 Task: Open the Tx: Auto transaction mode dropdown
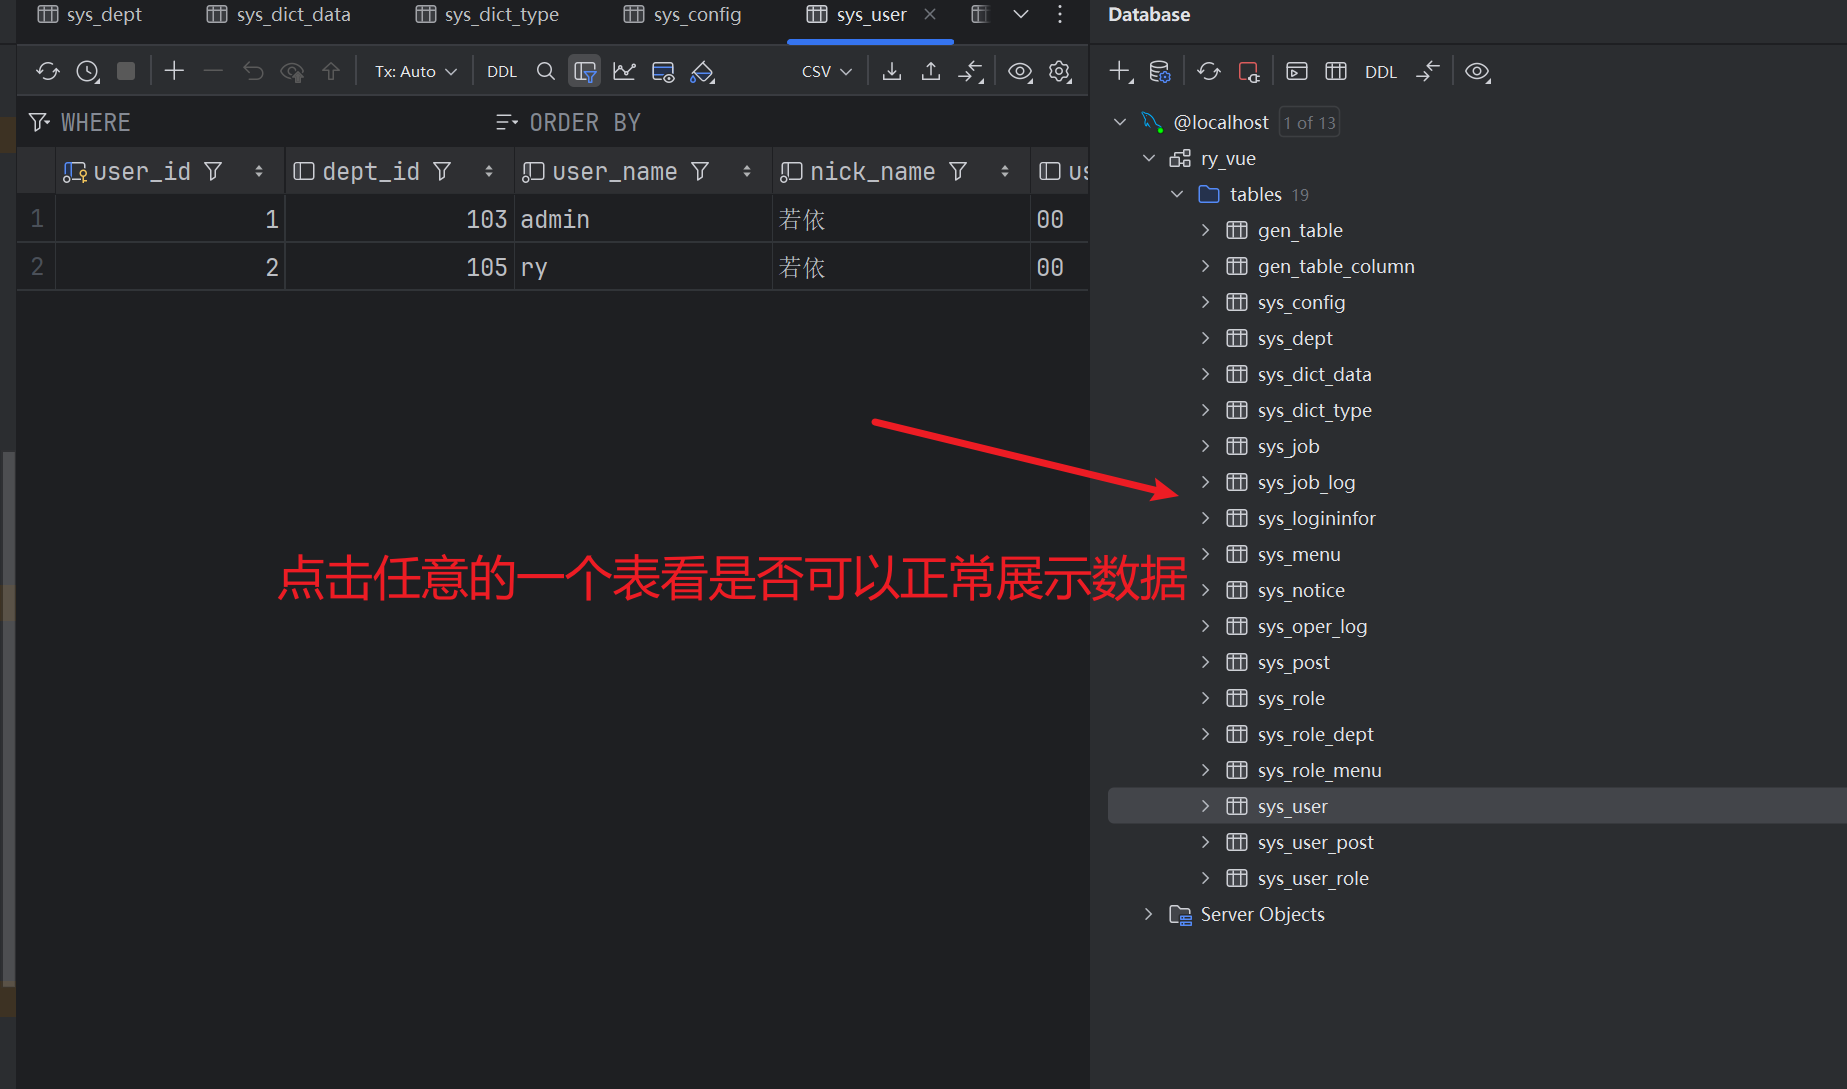416,72
